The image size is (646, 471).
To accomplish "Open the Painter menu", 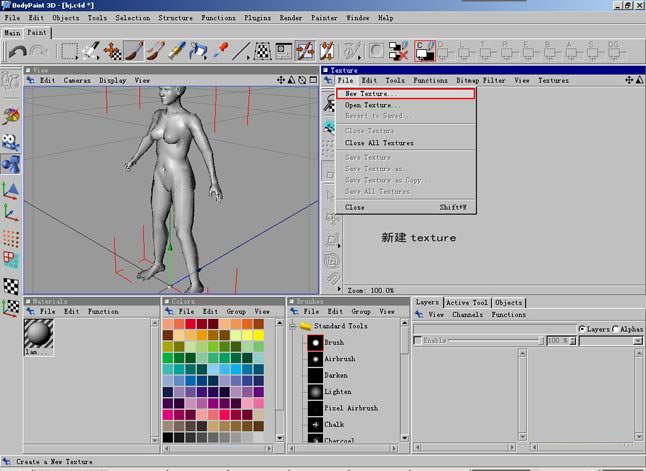I will pyautogui.click(x=324, y=18).
